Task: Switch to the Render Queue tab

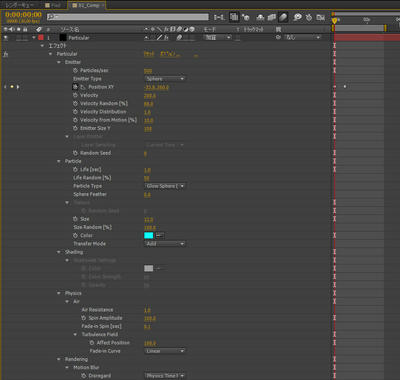Action: (19, 5)
